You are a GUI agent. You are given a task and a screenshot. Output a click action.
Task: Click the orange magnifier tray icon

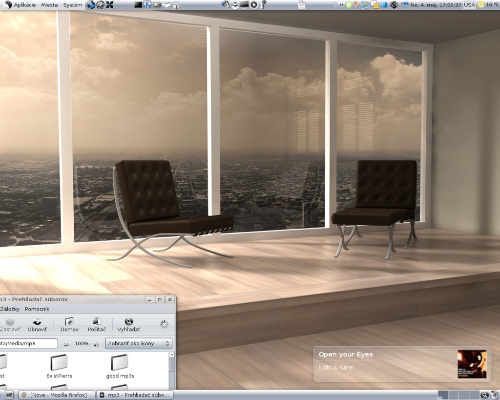click(x=356, y=5)
